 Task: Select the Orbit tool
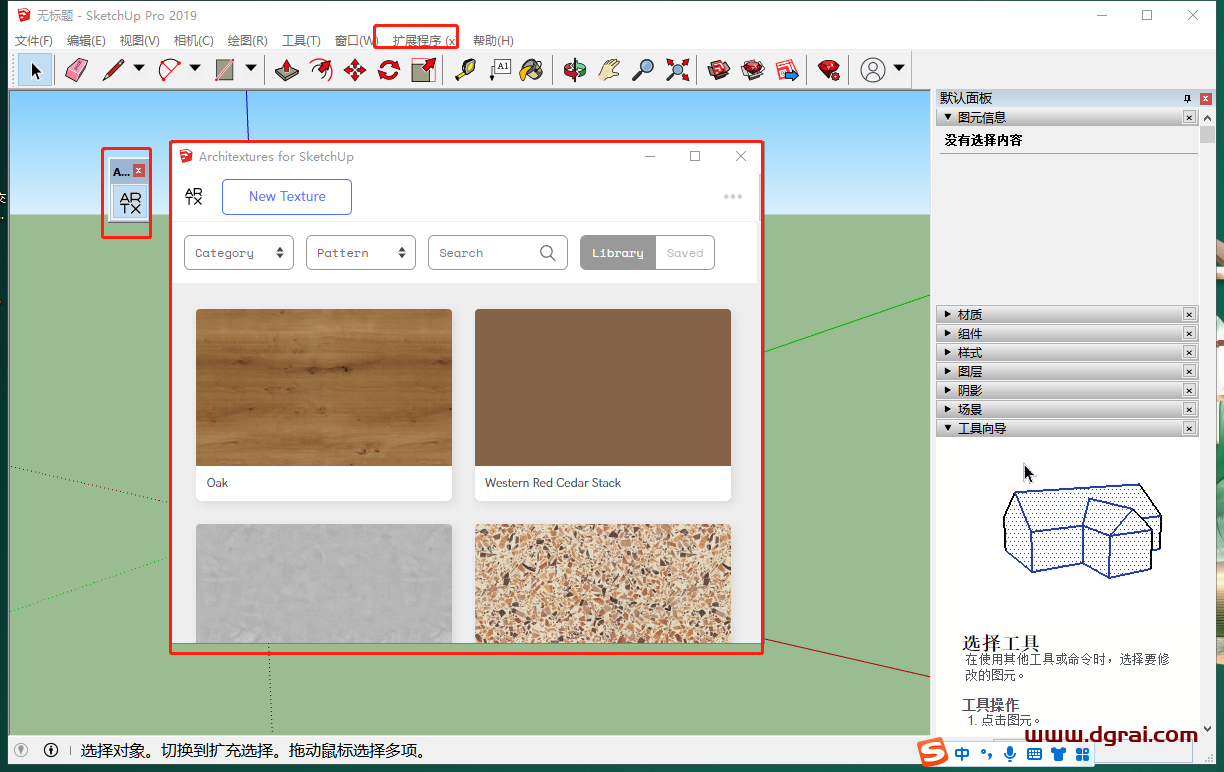coord(573,69)
